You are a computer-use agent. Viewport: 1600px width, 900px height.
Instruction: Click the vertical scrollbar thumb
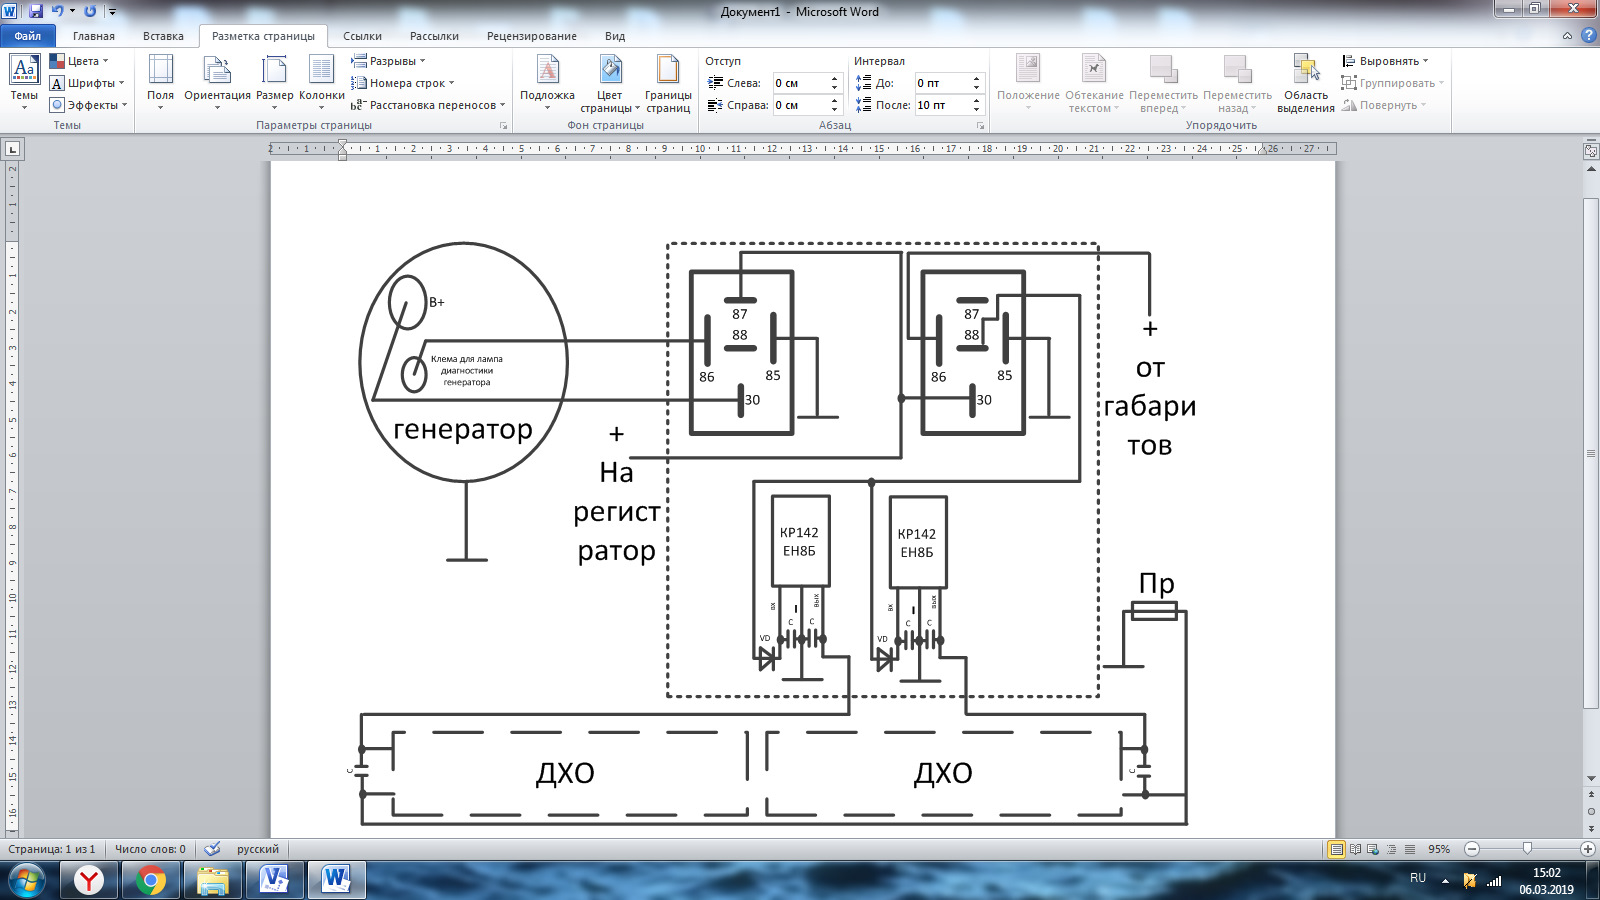point(1591,453)
